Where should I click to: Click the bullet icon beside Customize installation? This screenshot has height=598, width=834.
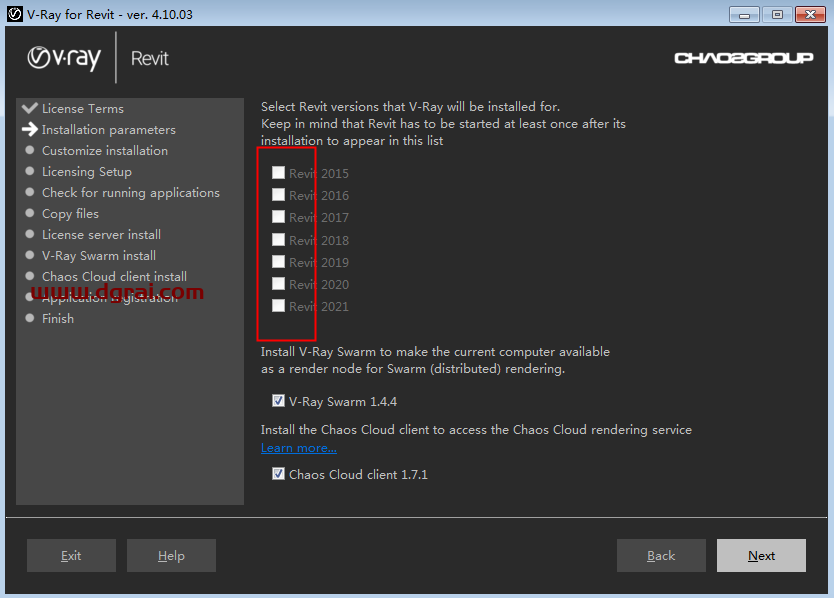tap(29, 150)
